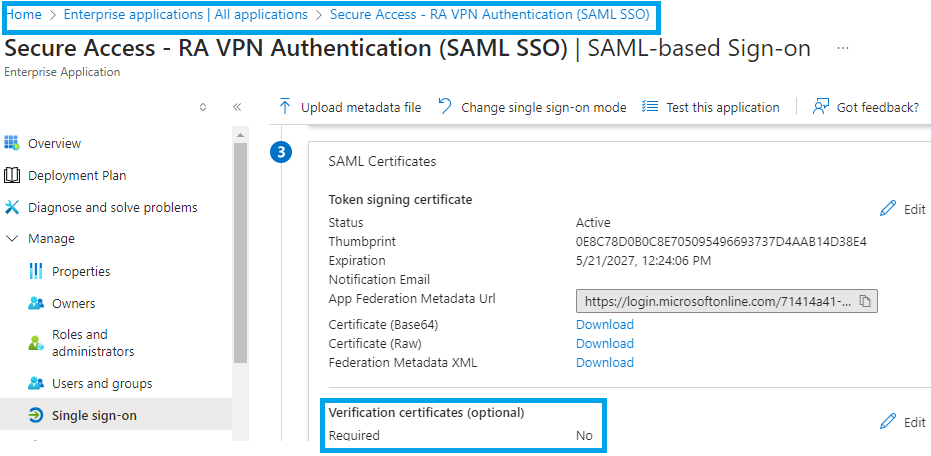Select Diagnose and solve problems

113,207
